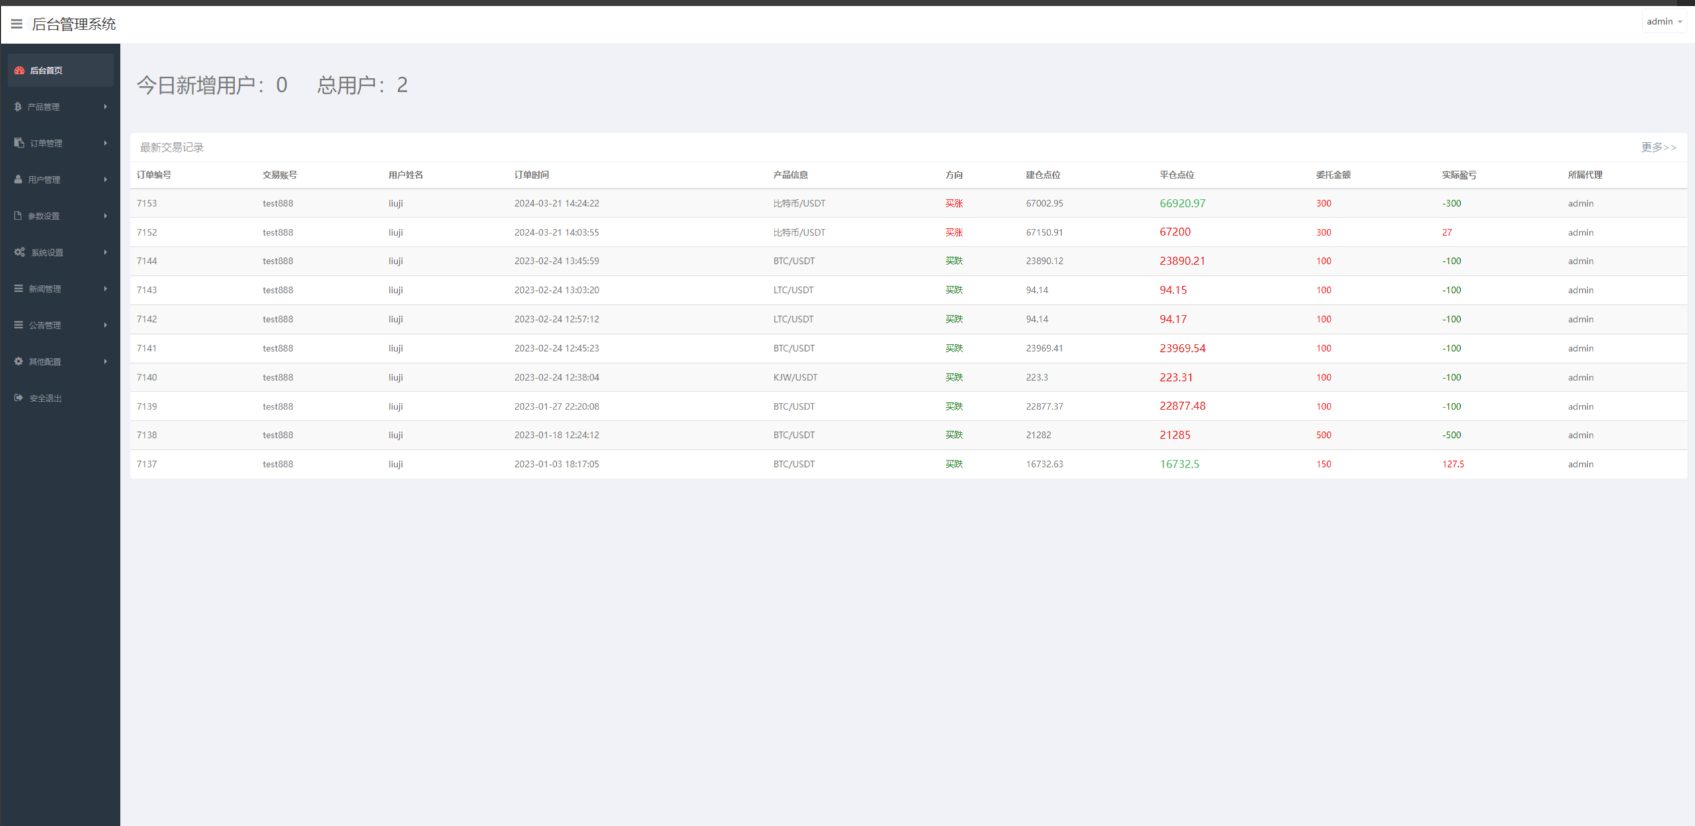Click the clipboard icon beside 订单管理

[19, 143]
